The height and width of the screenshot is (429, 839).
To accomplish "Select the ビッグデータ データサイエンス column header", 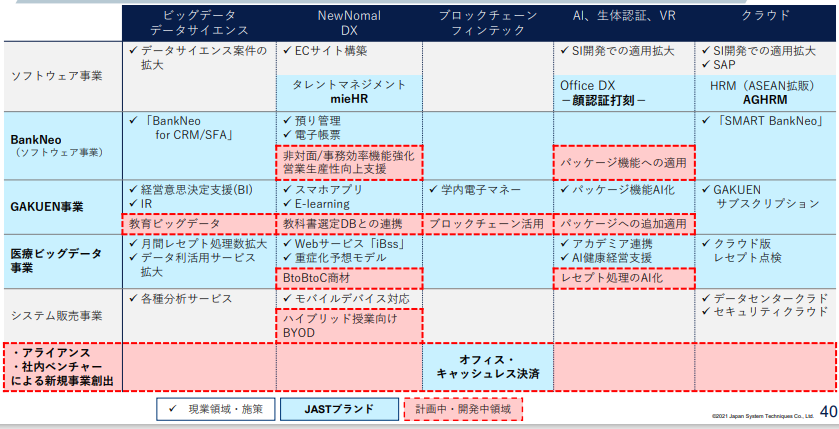I will pyautogui.click(x=199, y=23).
